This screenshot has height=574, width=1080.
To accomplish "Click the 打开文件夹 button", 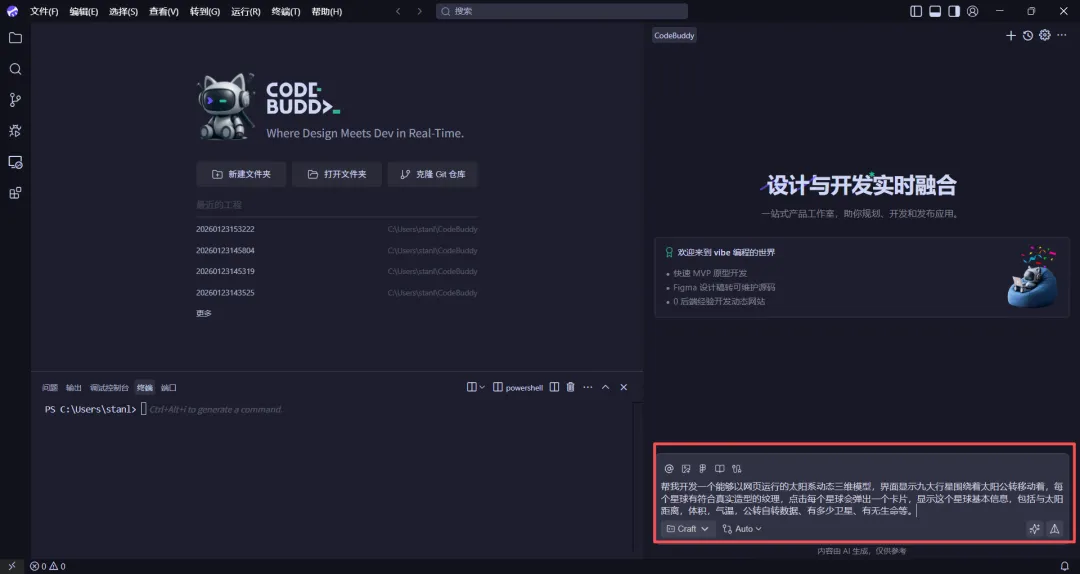I will coord(337,174).
